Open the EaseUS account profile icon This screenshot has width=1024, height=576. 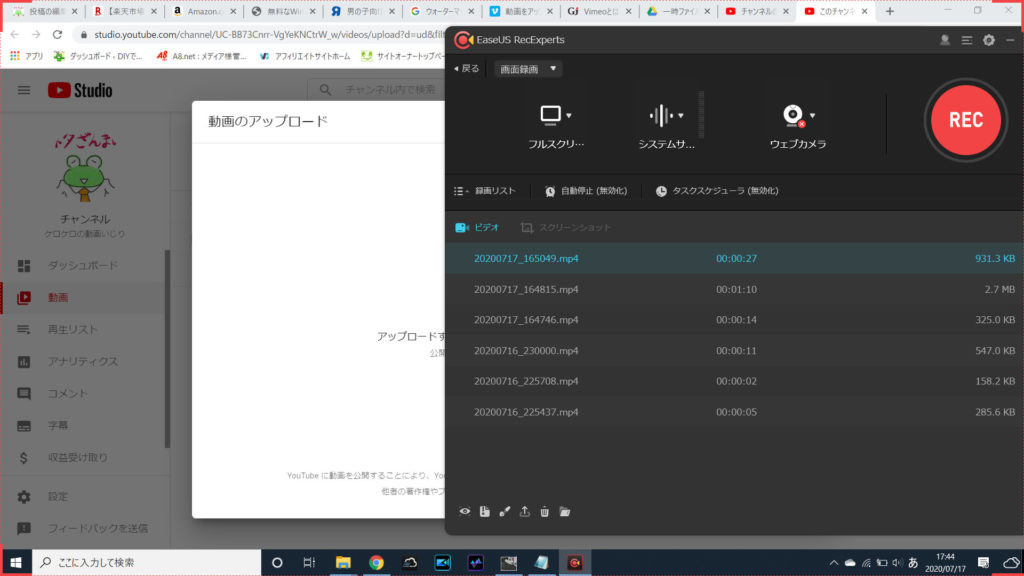coord(944,40)
